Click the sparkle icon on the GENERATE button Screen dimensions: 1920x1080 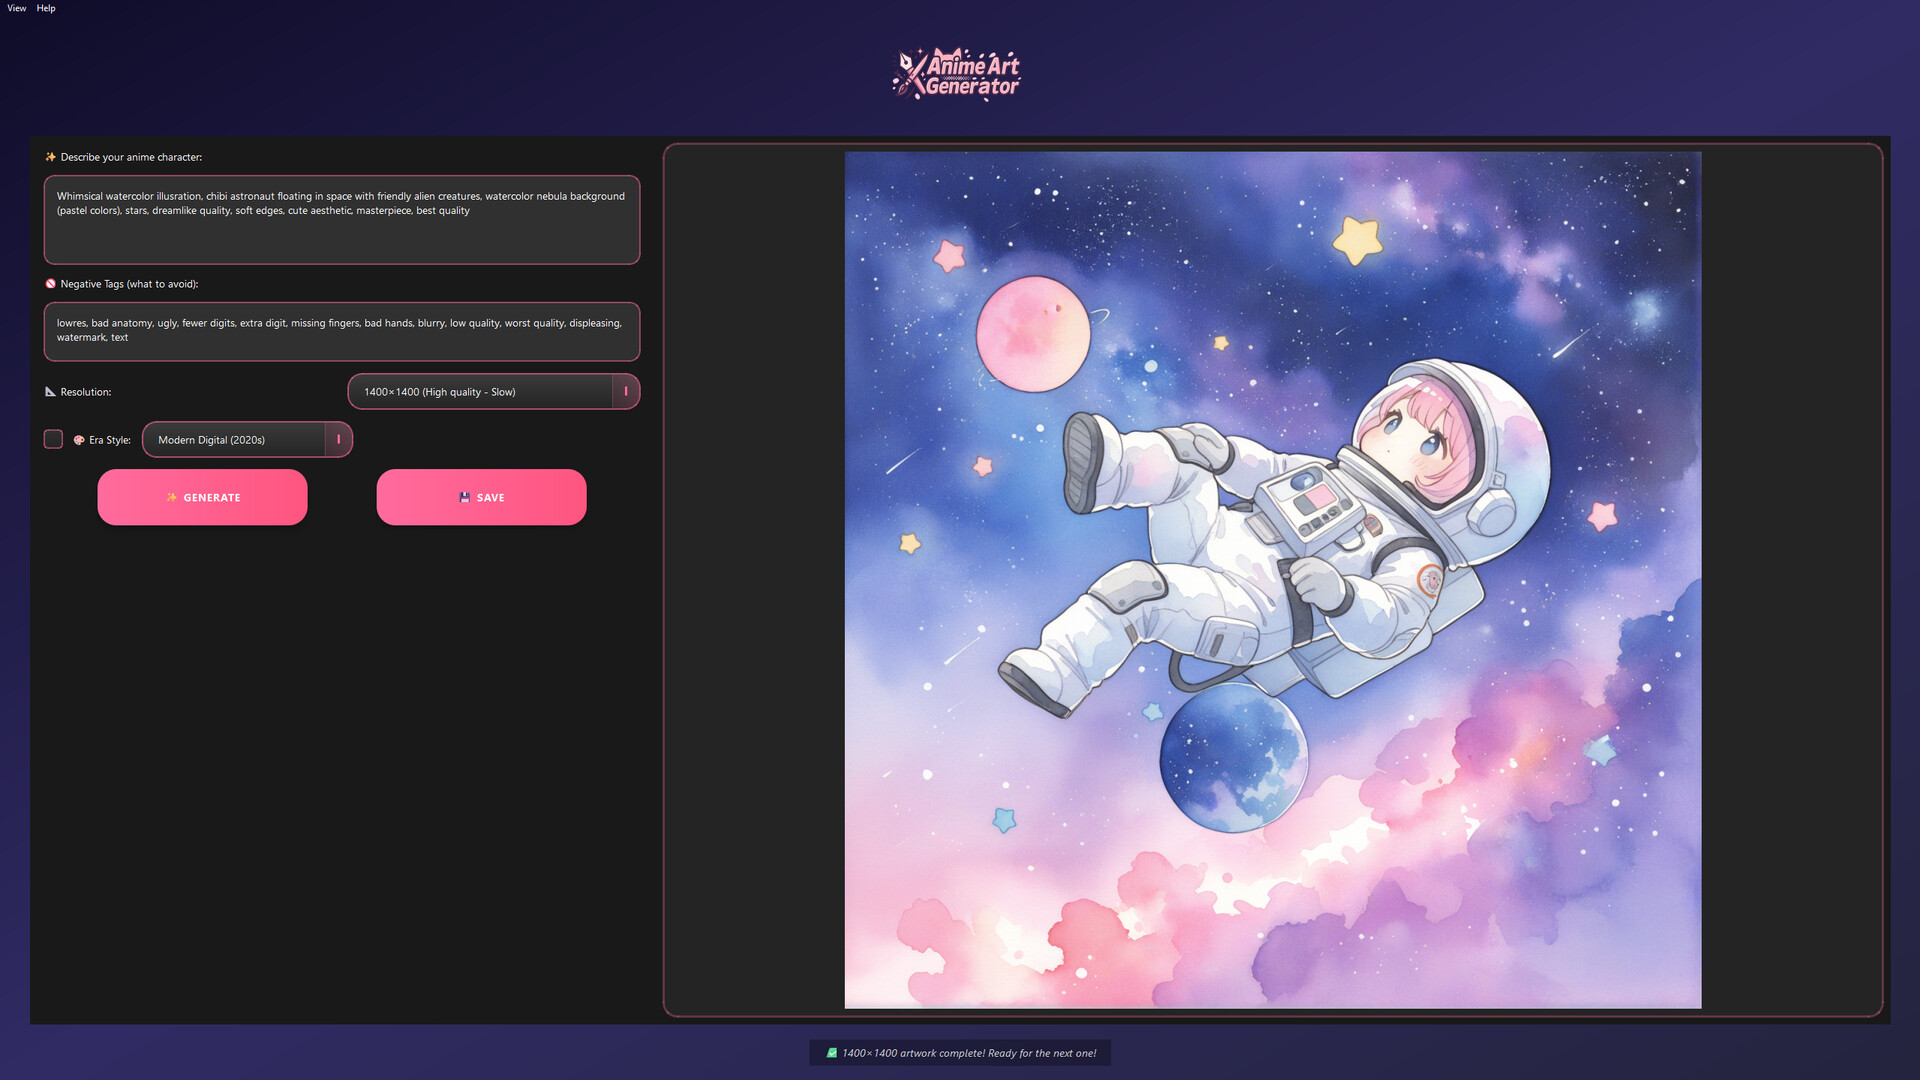[172, 497]
